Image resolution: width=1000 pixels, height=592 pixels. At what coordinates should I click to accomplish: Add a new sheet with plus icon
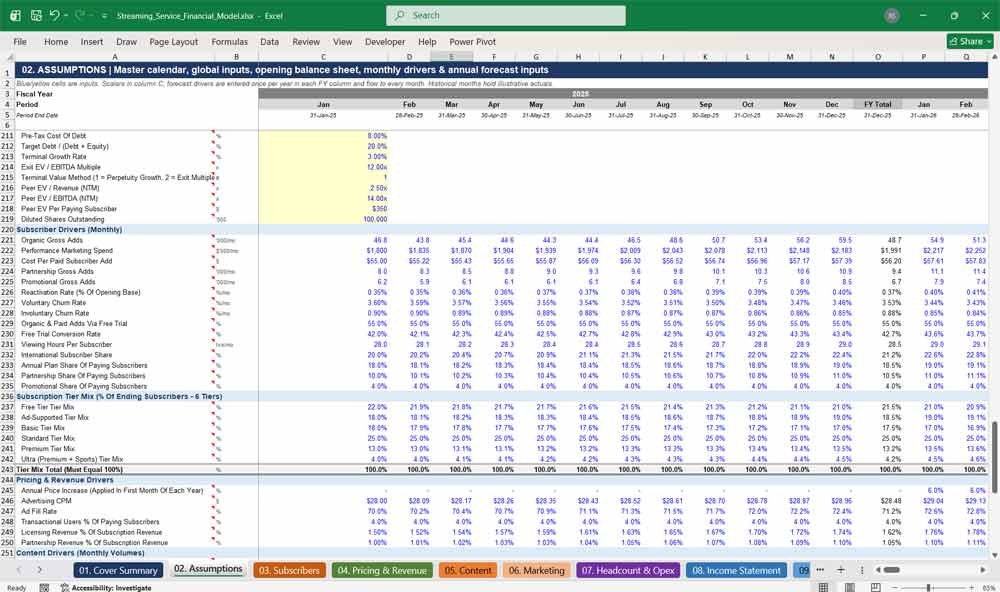pyautogui.click(x=841, y=570)
